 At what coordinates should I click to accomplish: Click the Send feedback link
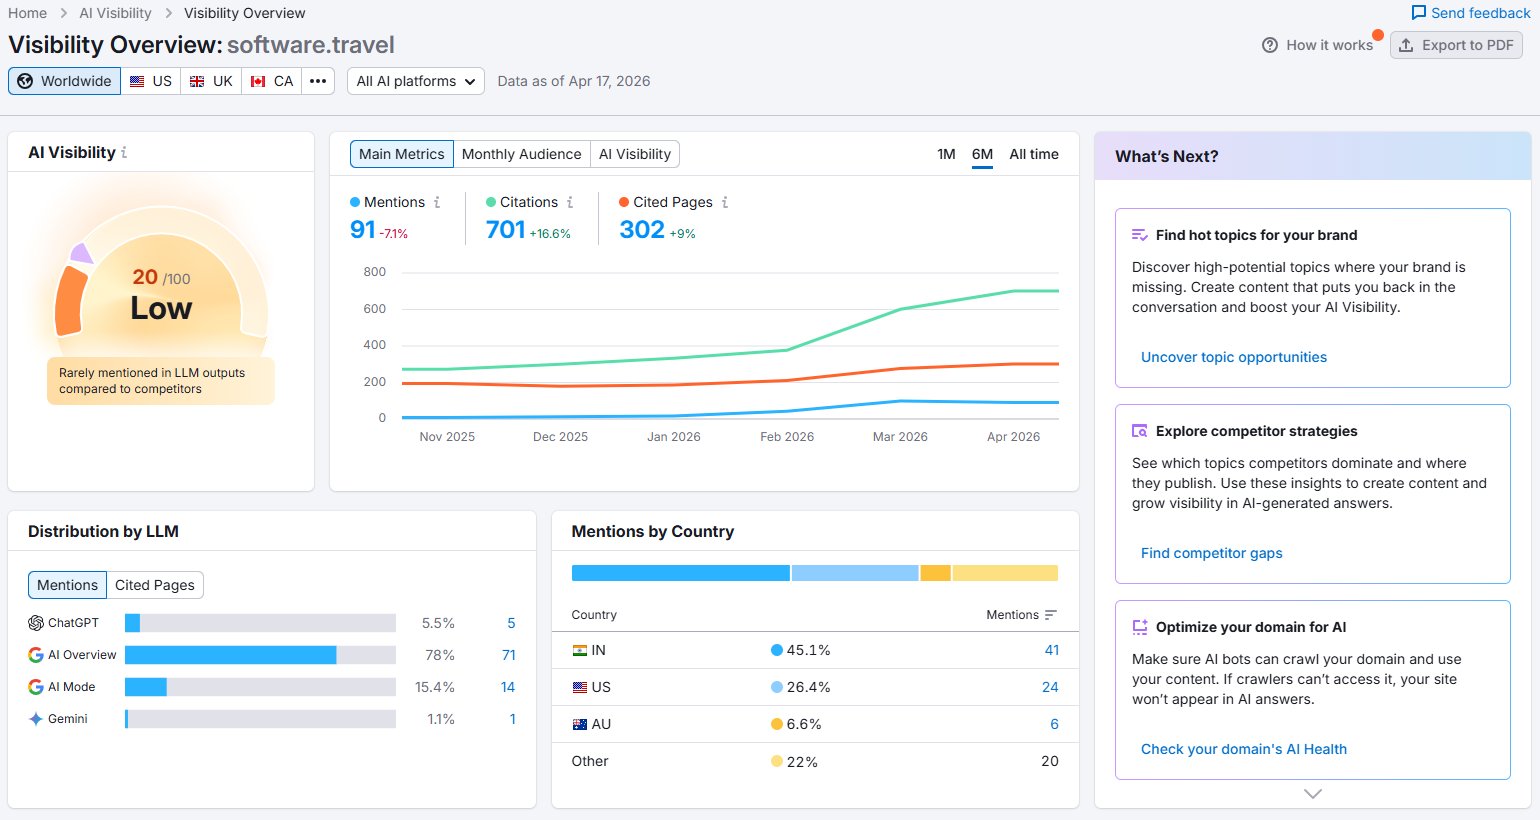[x=1471, y=13]
